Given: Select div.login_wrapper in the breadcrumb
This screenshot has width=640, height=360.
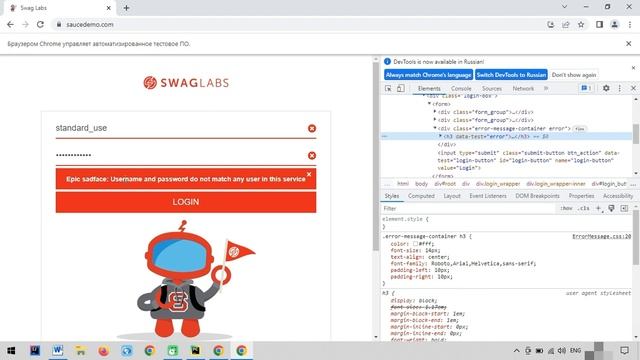Looking at the screenshot, I should pyautogui.click(x=498, y=184).
